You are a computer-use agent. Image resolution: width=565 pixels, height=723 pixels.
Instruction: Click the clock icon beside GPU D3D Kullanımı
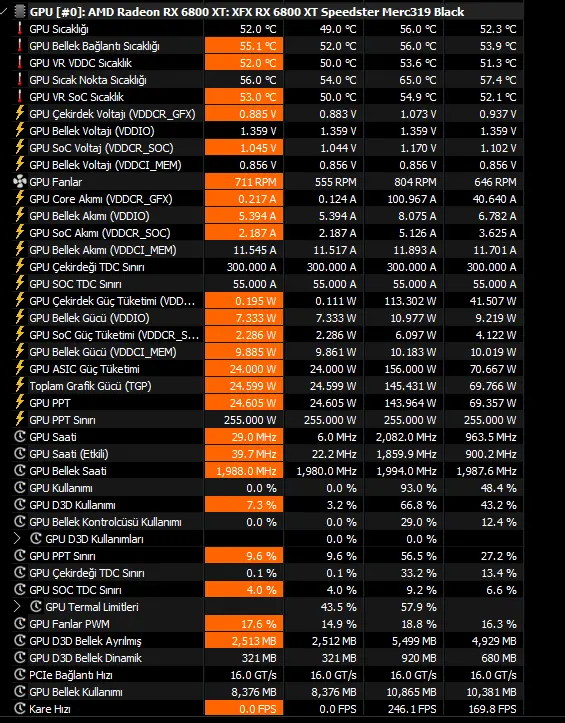point(19,505)
